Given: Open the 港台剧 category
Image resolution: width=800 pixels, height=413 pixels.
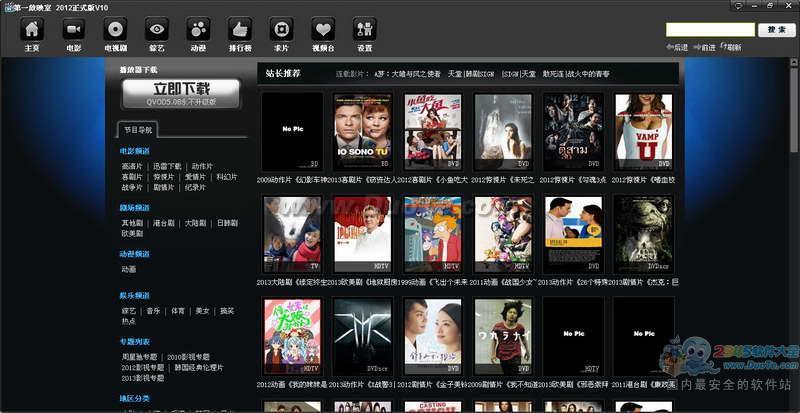Looking at the screenshot, I should click(163, 223).
